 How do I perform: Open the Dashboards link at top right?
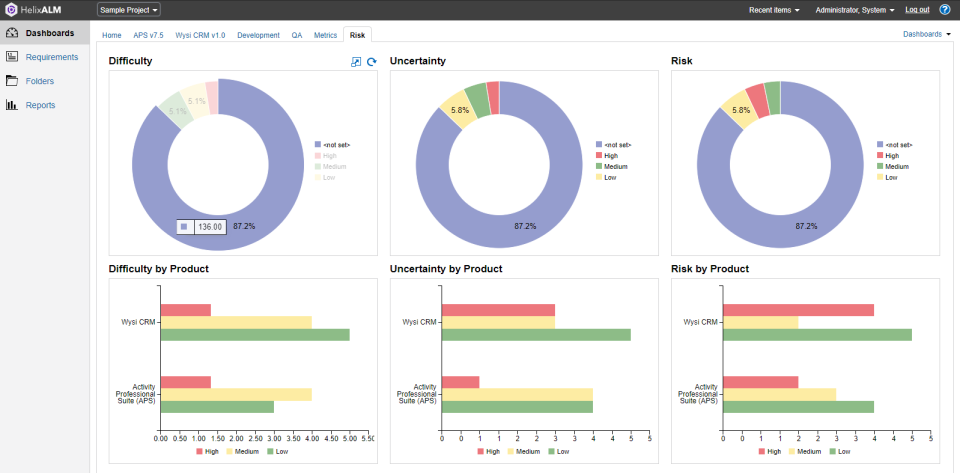[926, 34]
